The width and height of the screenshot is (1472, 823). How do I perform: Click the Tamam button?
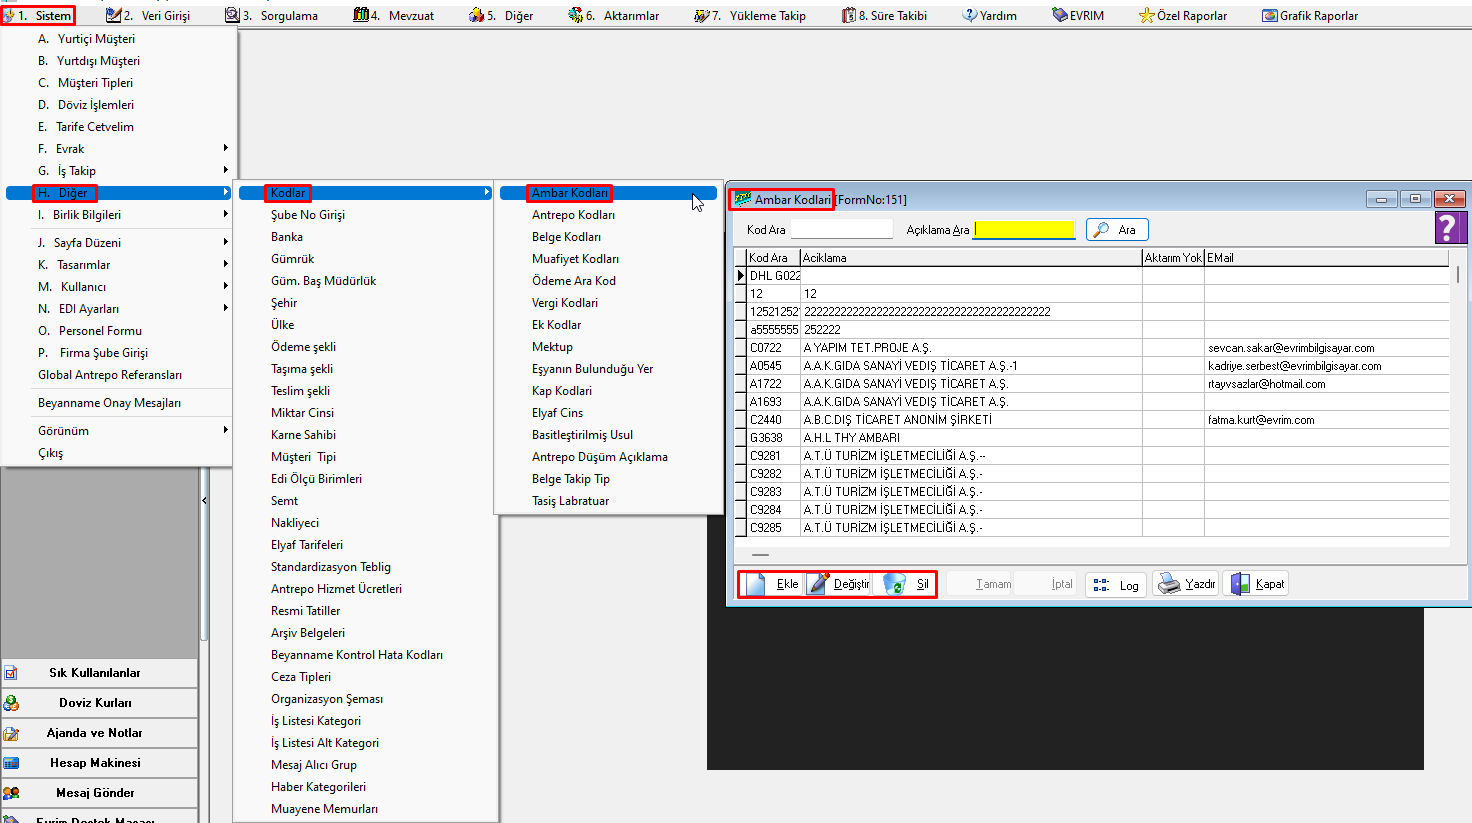[980, 584]
